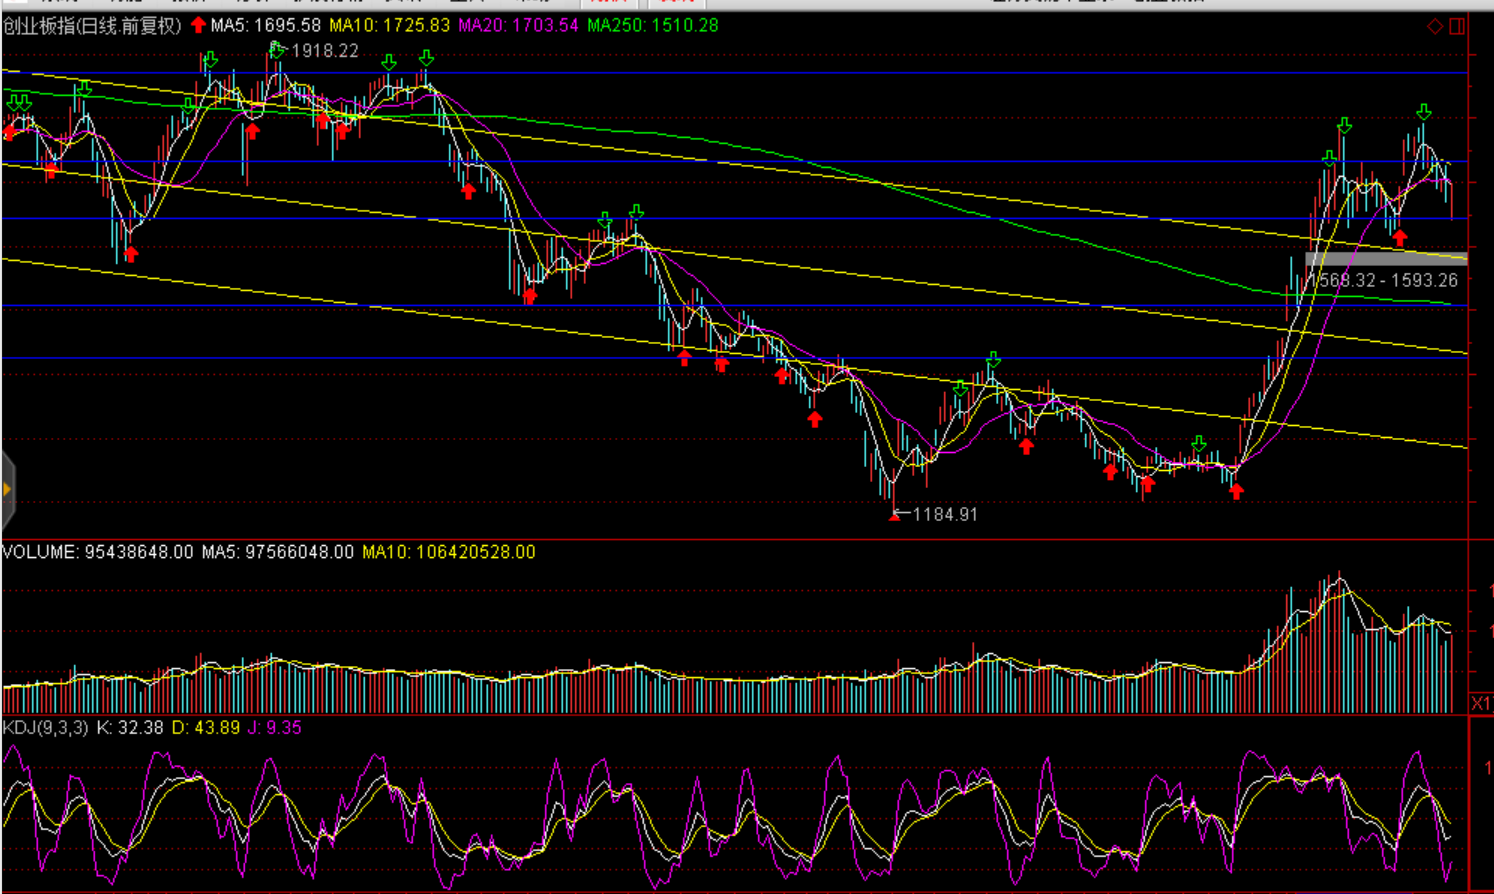This screenshot has width=1494, height=894.
Task: Expand the side panel using left edge arrow
Action: (7, 489)
